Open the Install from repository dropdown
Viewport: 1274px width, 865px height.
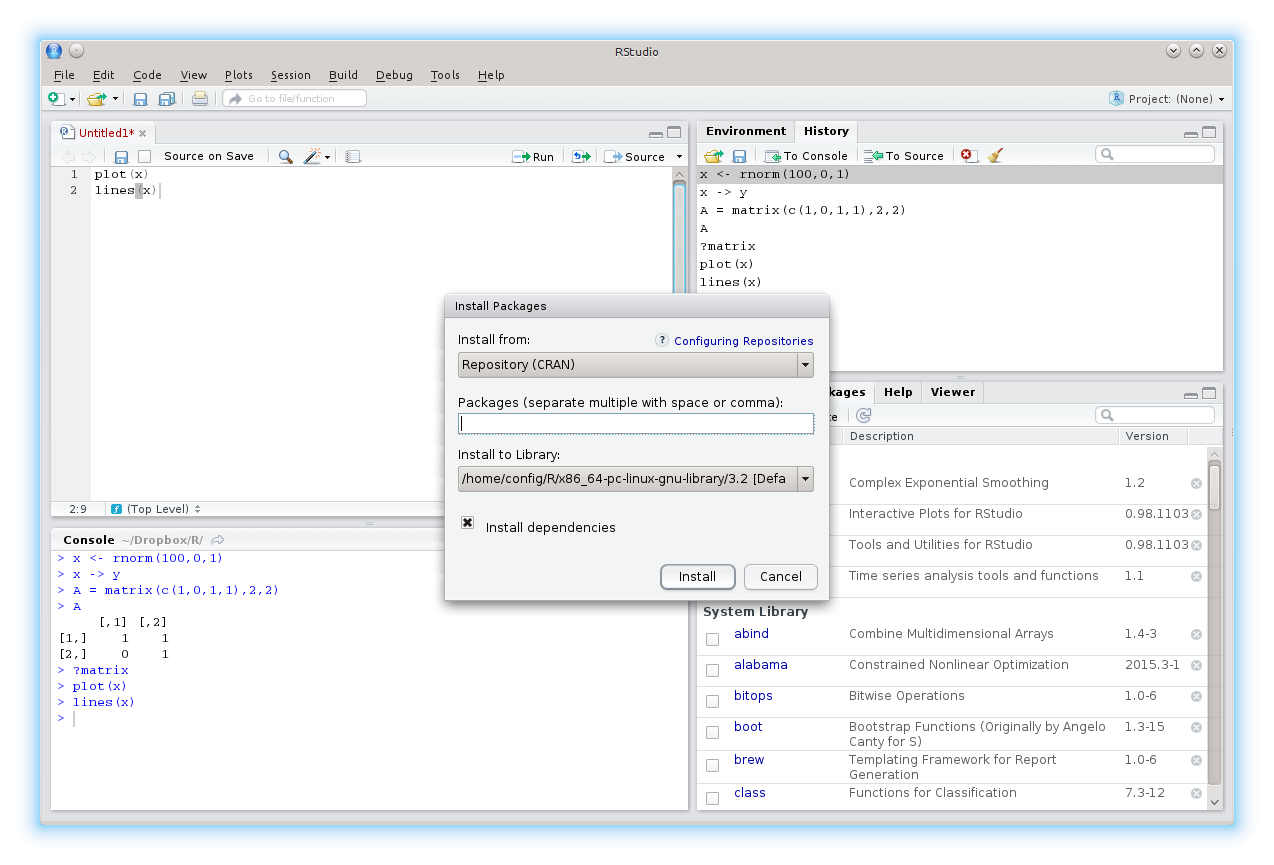(x=804, y=364)
